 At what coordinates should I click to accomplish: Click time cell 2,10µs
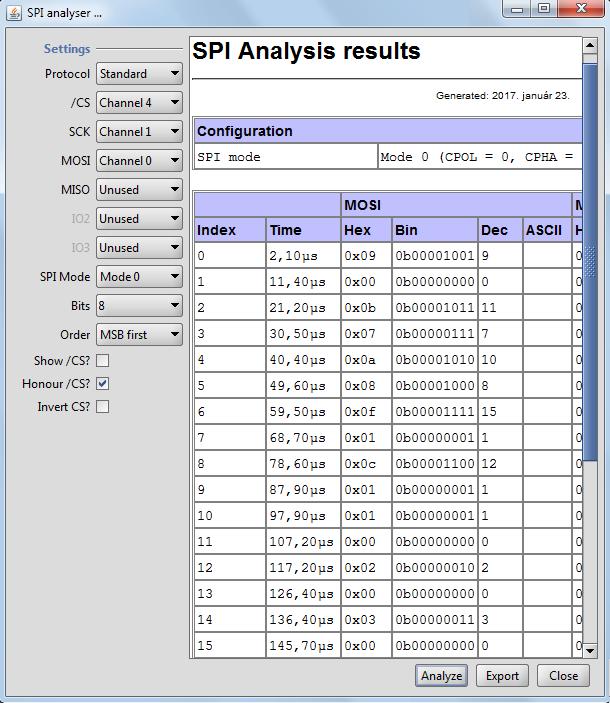click(x=303, y=256)
